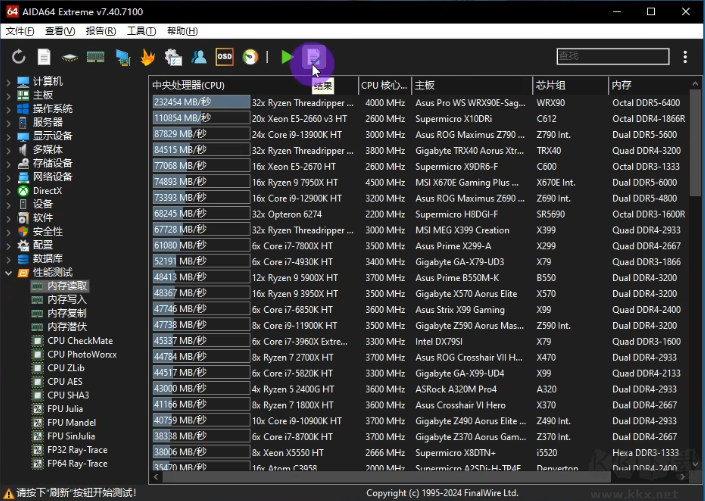The height and width of the screenshot is (501, 705).
Task: Open the three-dot more options menu
Action: click(685, 57)
